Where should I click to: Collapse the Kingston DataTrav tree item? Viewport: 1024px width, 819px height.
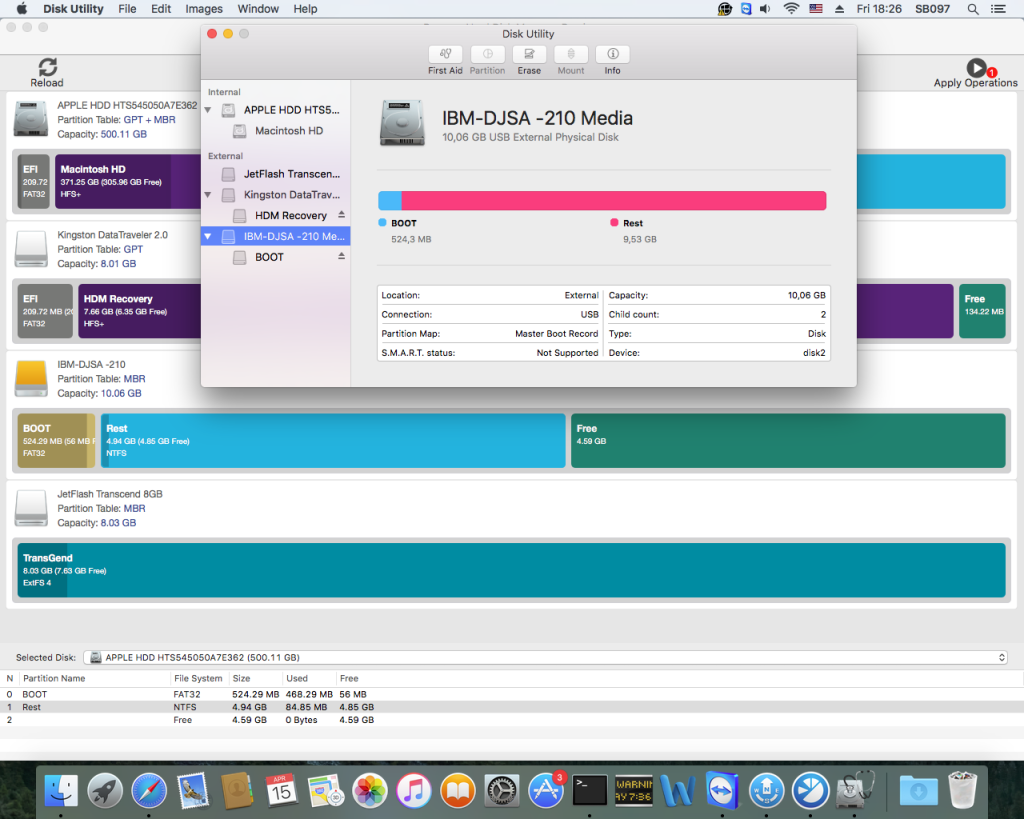[x=208, y=195]
